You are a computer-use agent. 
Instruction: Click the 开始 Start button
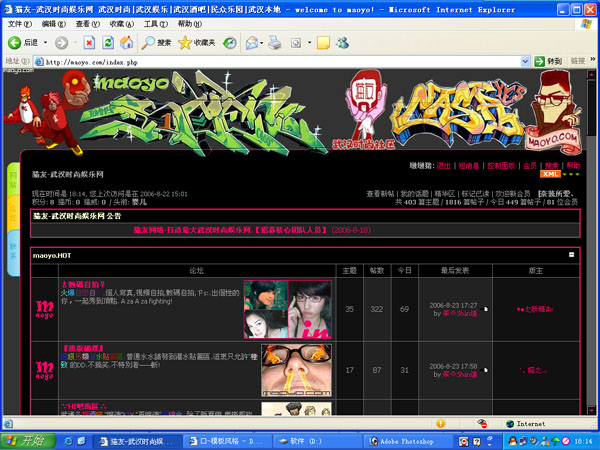pyautogui.click(x=28, y=441)
